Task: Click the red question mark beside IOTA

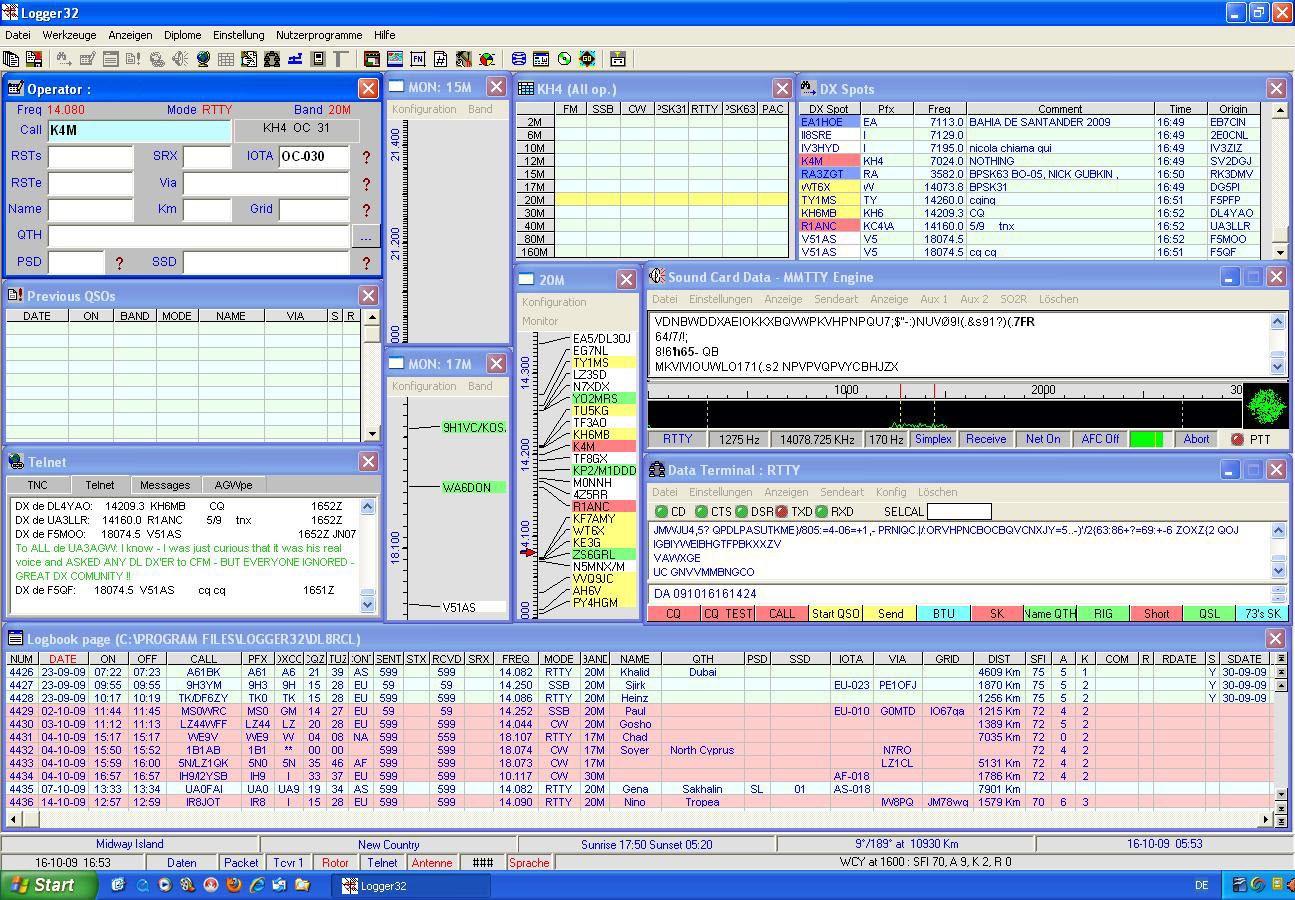Action: pos(366,157)
